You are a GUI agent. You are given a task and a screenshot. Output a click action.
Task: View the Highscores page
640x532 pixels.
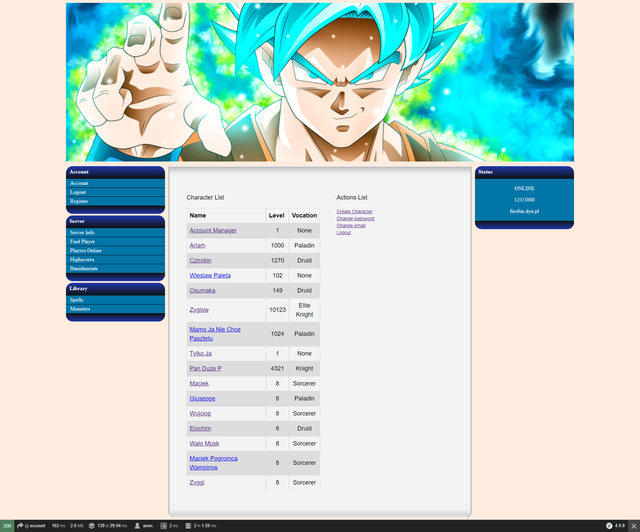coord(82,259)
